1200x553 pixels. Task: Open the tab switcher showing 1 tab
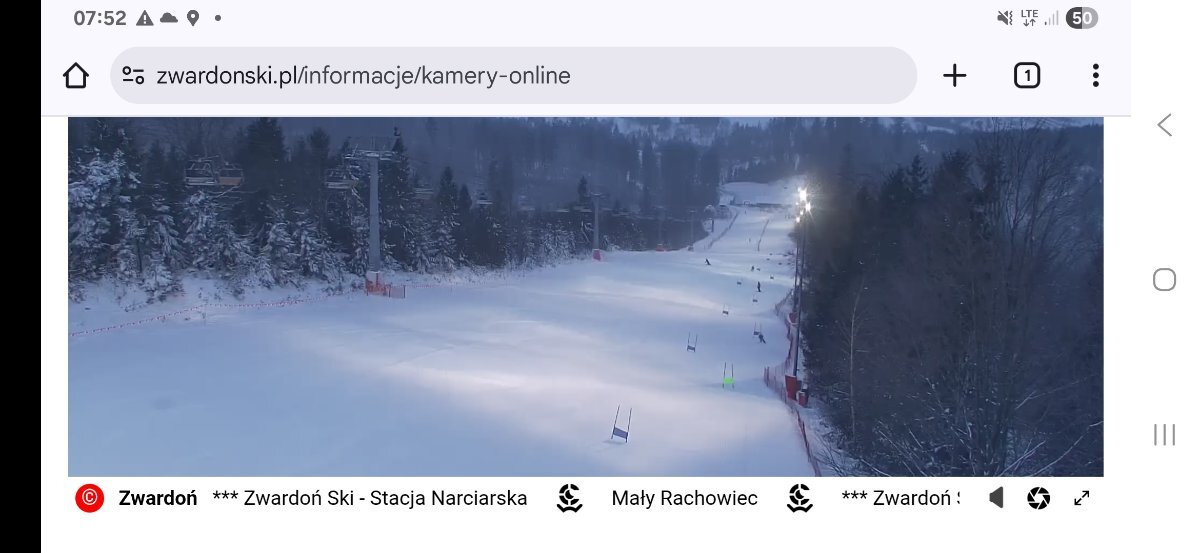pos(1027,75)
